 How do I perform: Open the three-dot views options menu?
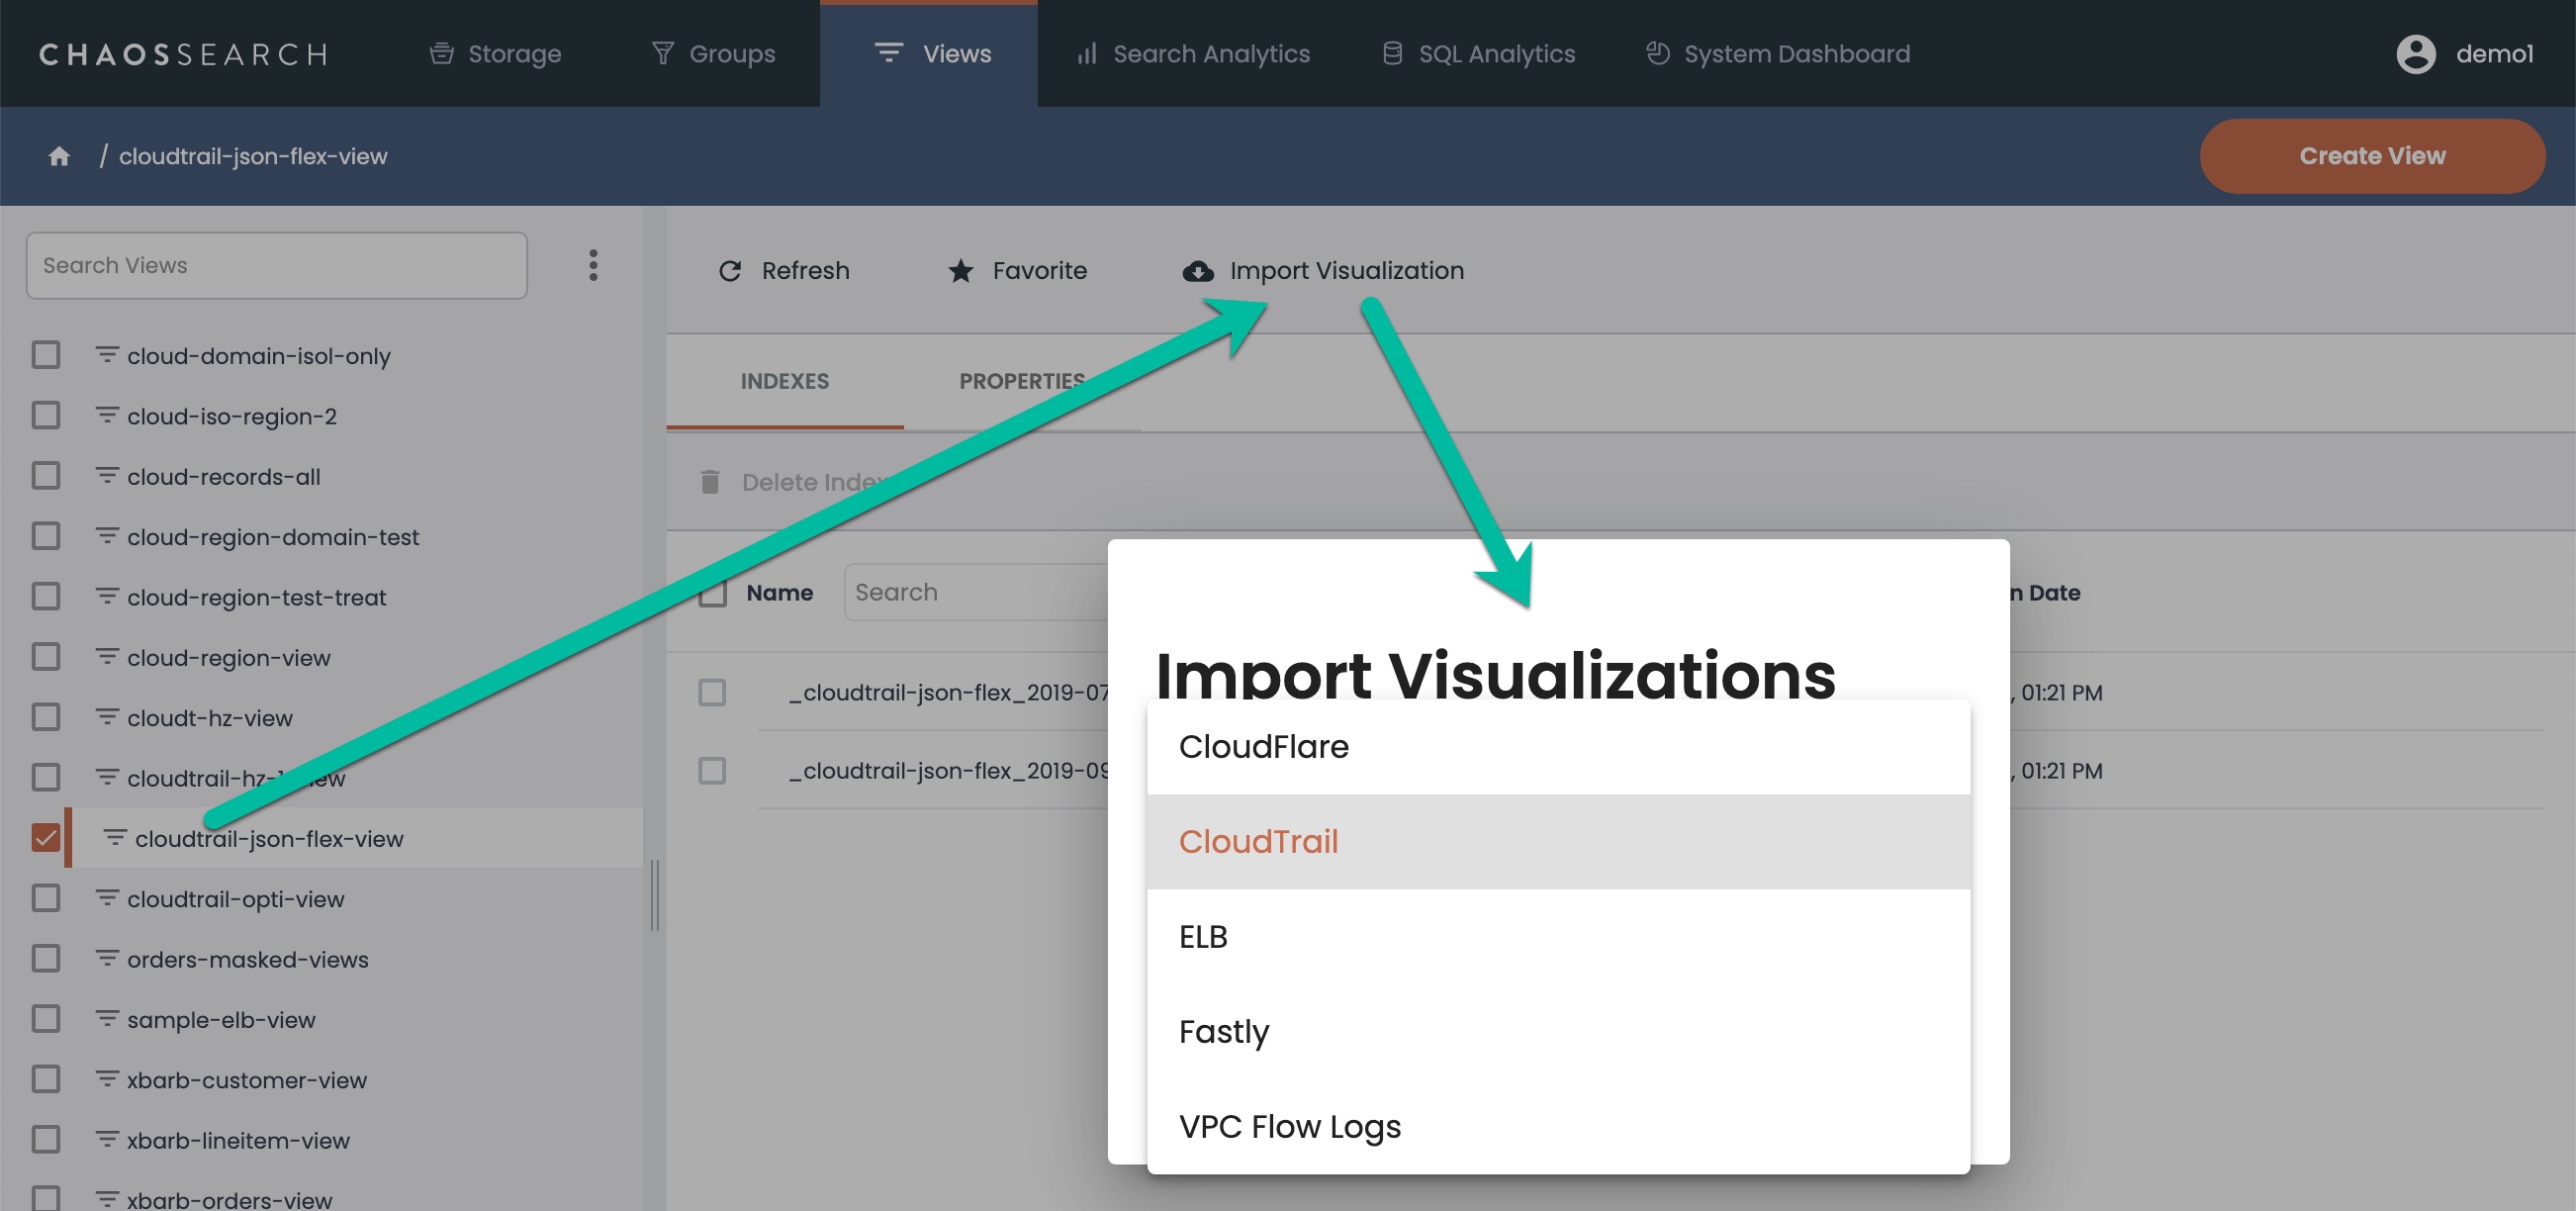(x=593, y=265)
